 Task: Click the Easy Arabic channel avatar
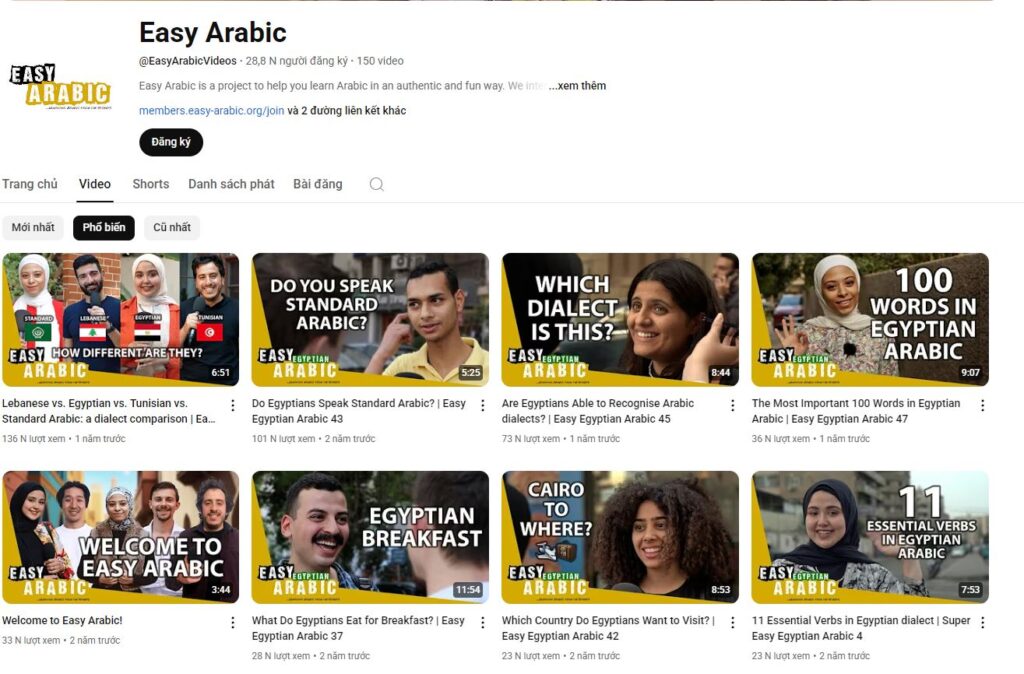point(60,86)
